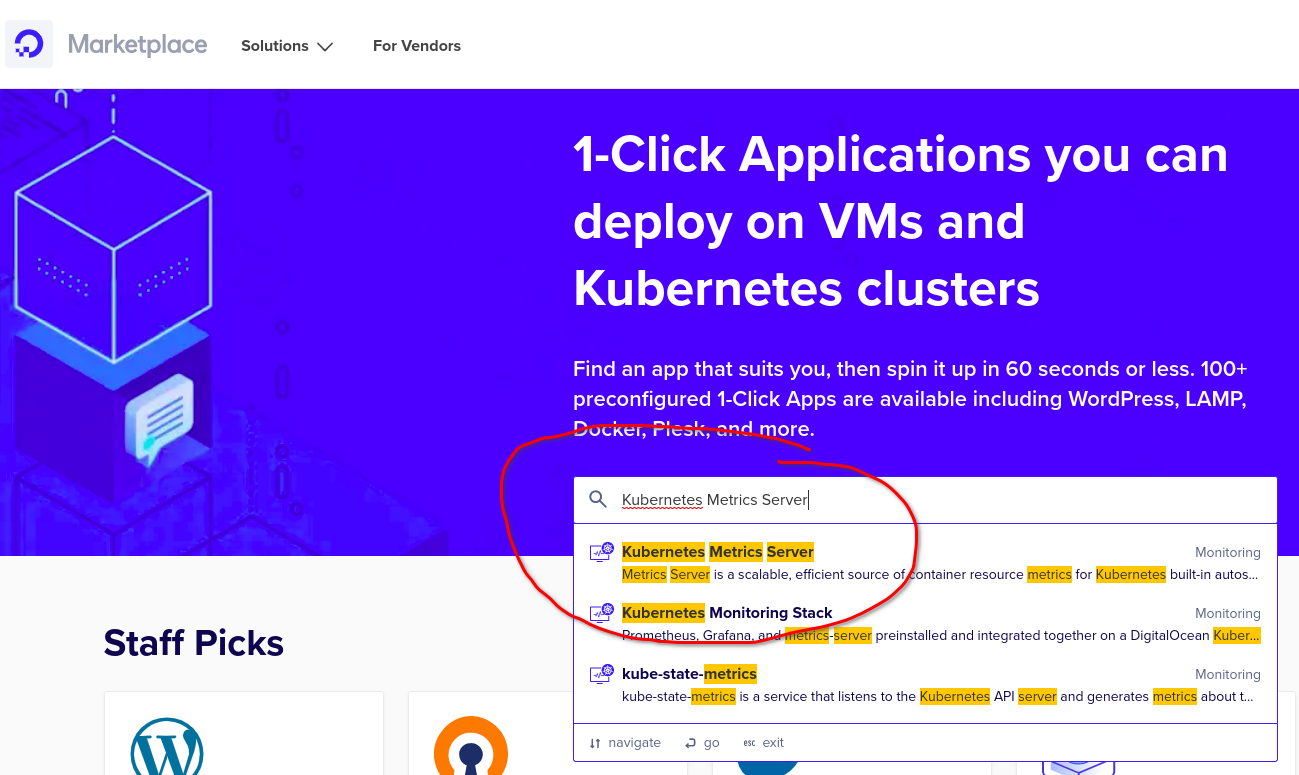Select the kube-state-metrics result
The width and height of the screenshot is (1299, 775).
tap(925, 685)
